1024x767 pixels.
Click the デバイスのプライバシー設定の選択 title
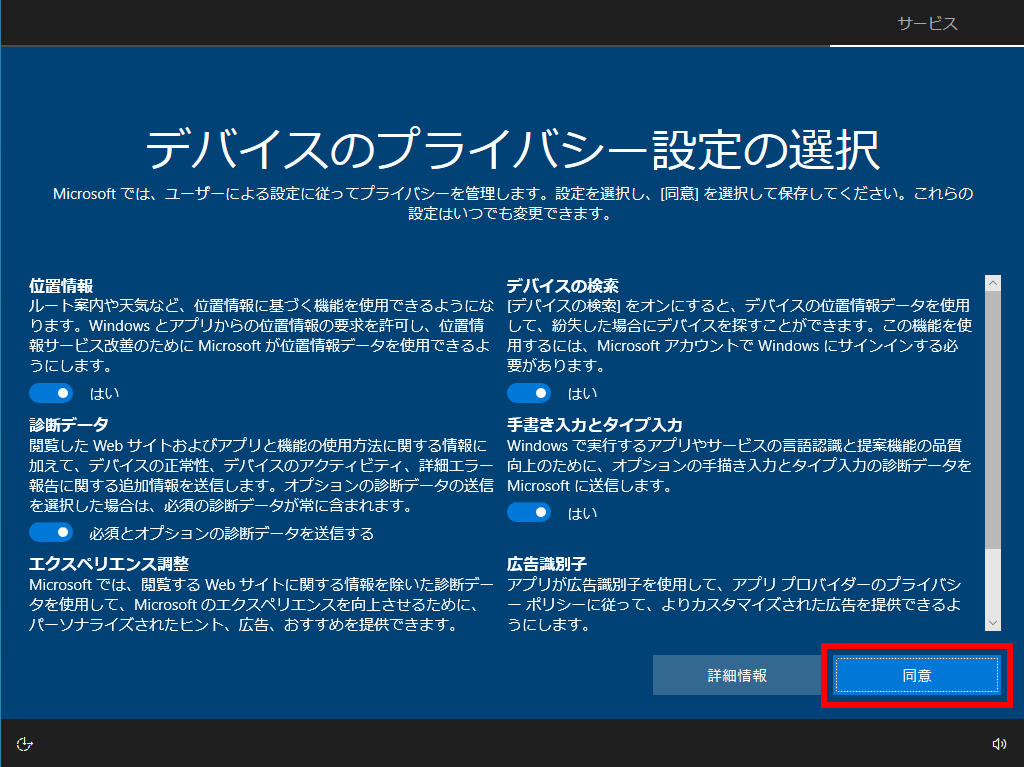pos(512,150)
